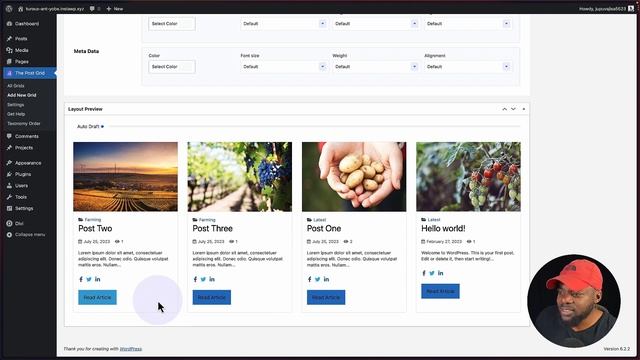Collapse the Layout Preview panel toggle
Viewport: 640px width, 360px height.
coord(524,109)
